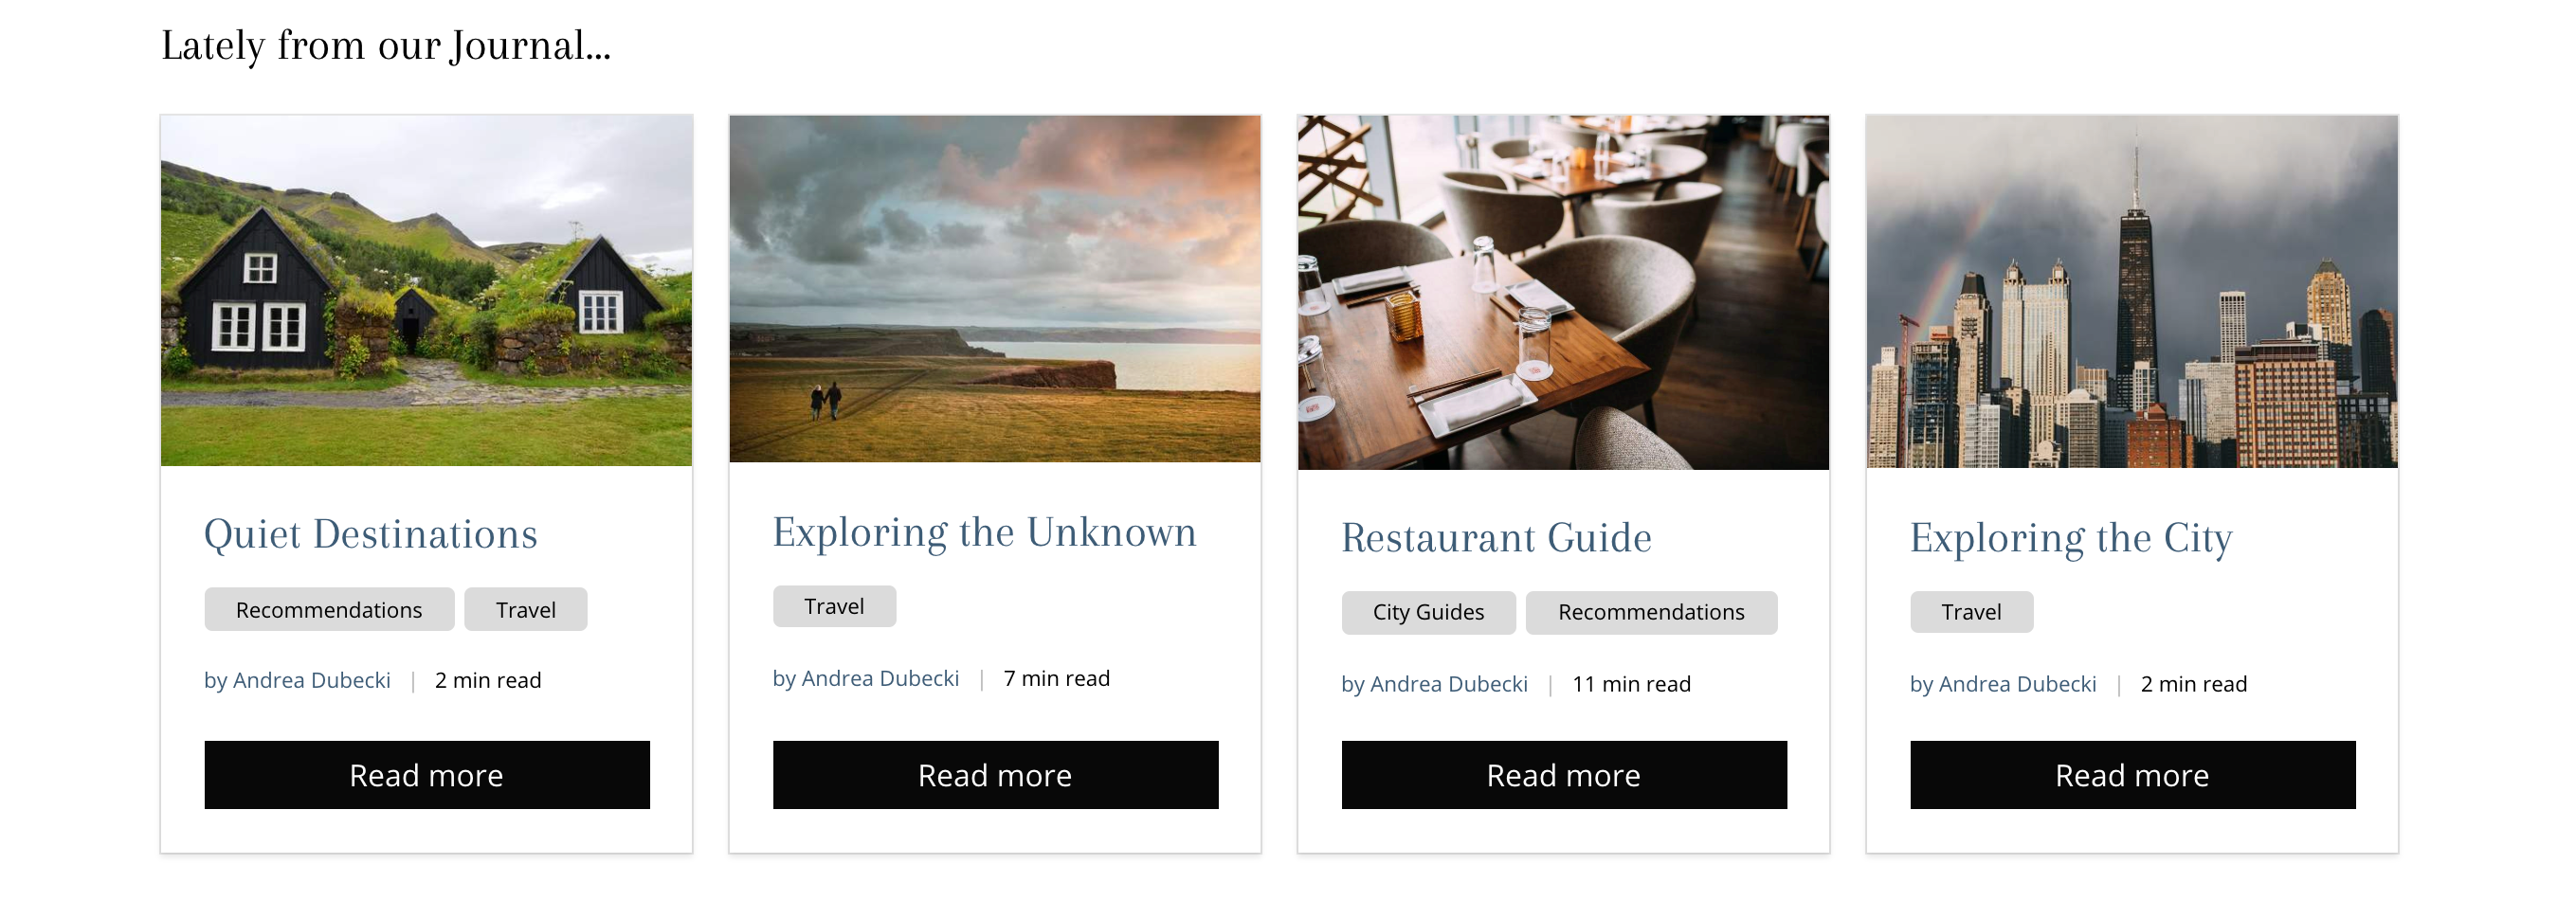Click Read more under Exploring the City
The image size is (2576, 900).
(x=2132, y=775)
